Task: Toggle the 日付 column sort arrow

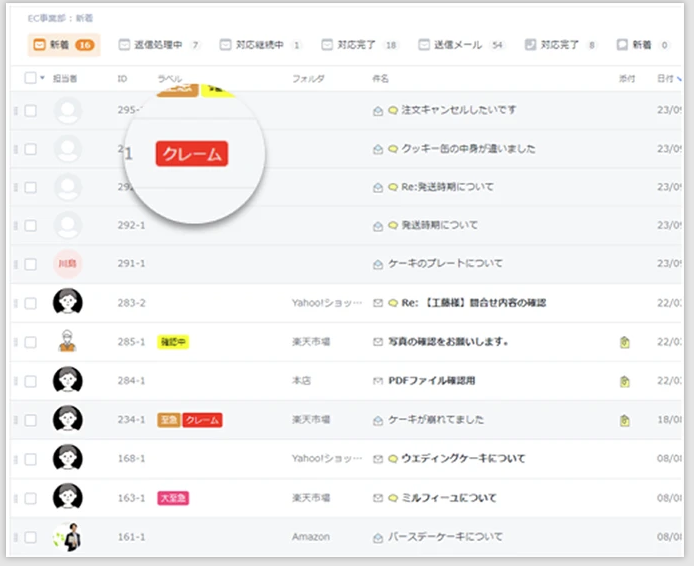Action: click(679, 79)
